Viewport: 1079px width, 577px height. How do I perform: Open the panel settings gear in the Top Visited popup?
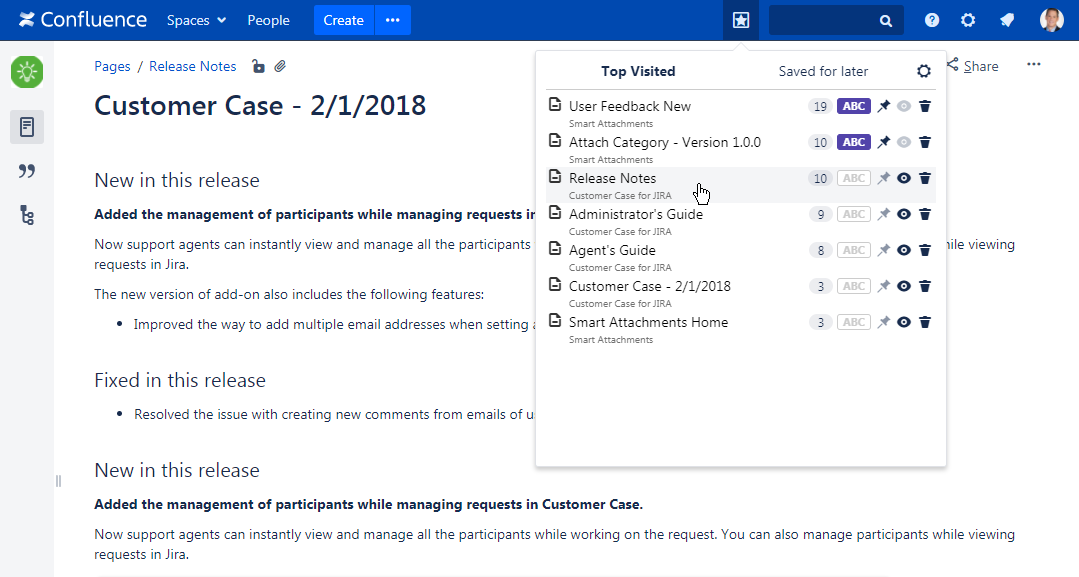924,71
